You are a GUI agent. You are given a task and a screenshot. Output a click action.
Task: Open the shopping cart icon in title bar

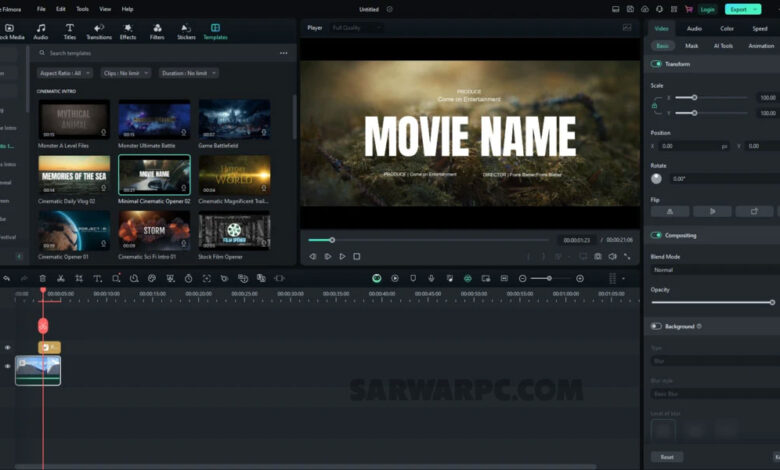(689, 9)
